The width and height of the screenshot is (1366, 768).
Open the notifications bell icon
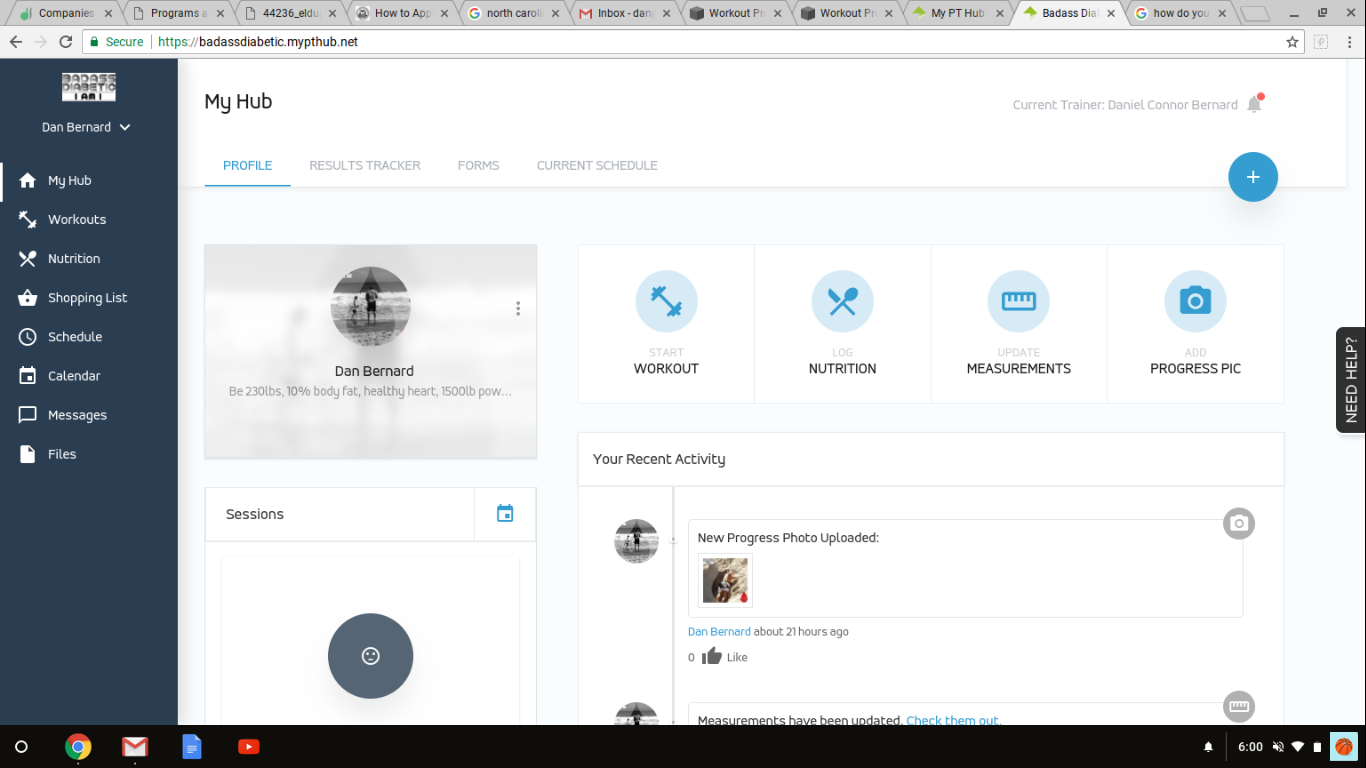tap(1253, 104)
